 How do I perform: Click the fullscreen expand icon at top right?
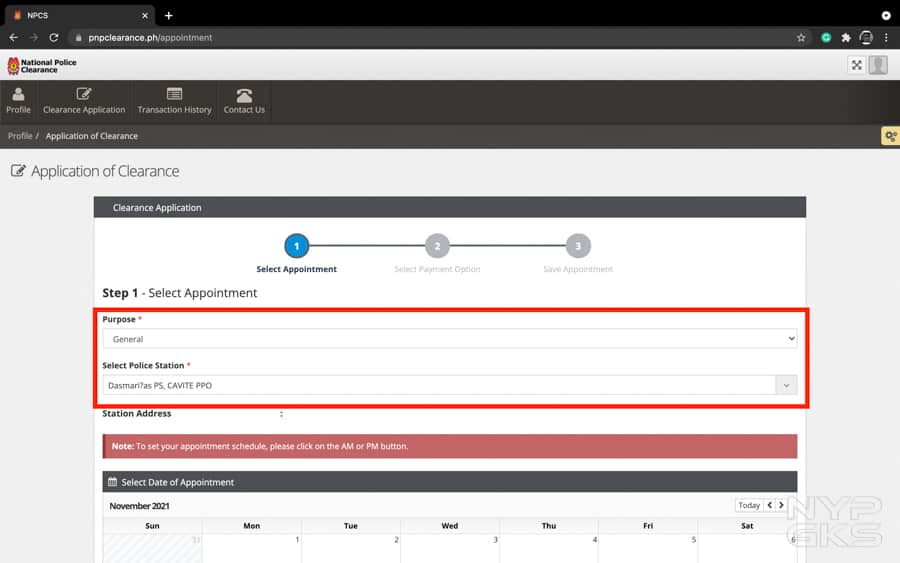pyautogui.click(x=856, y=65)
